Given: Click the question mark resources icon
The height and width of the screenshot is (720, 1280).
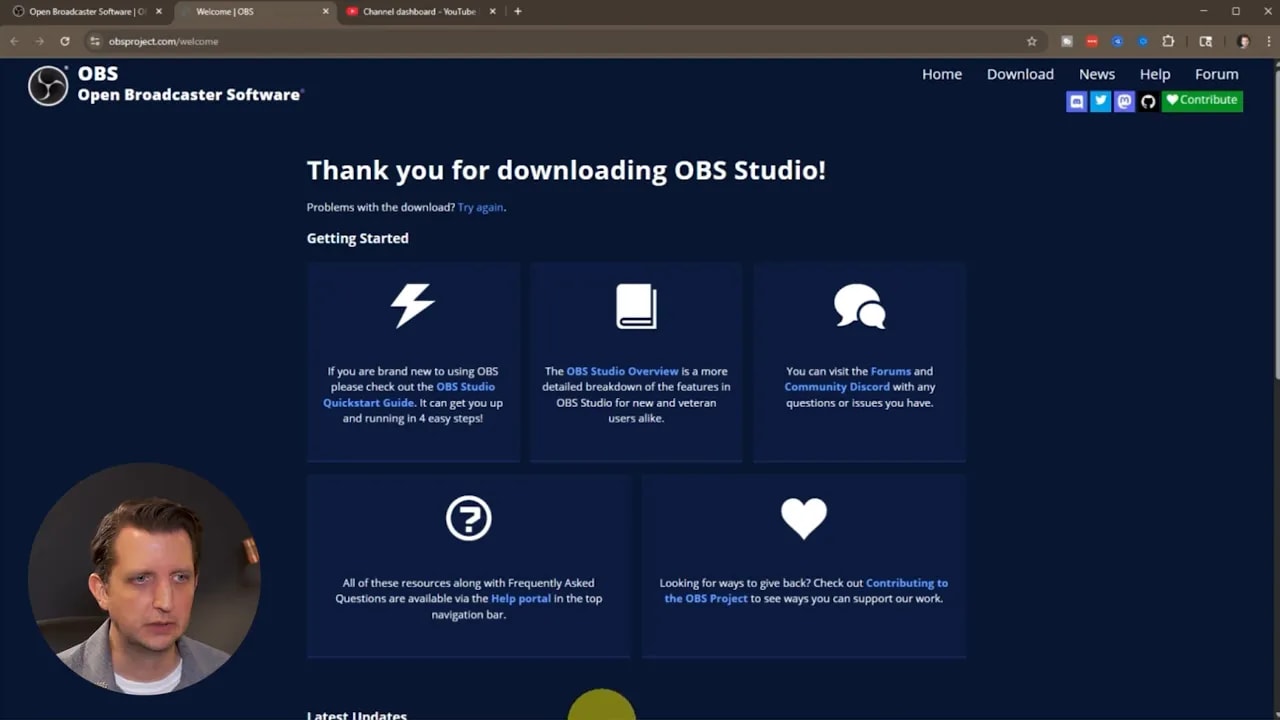Looking at the screenshot, I should tap(468, 518).
